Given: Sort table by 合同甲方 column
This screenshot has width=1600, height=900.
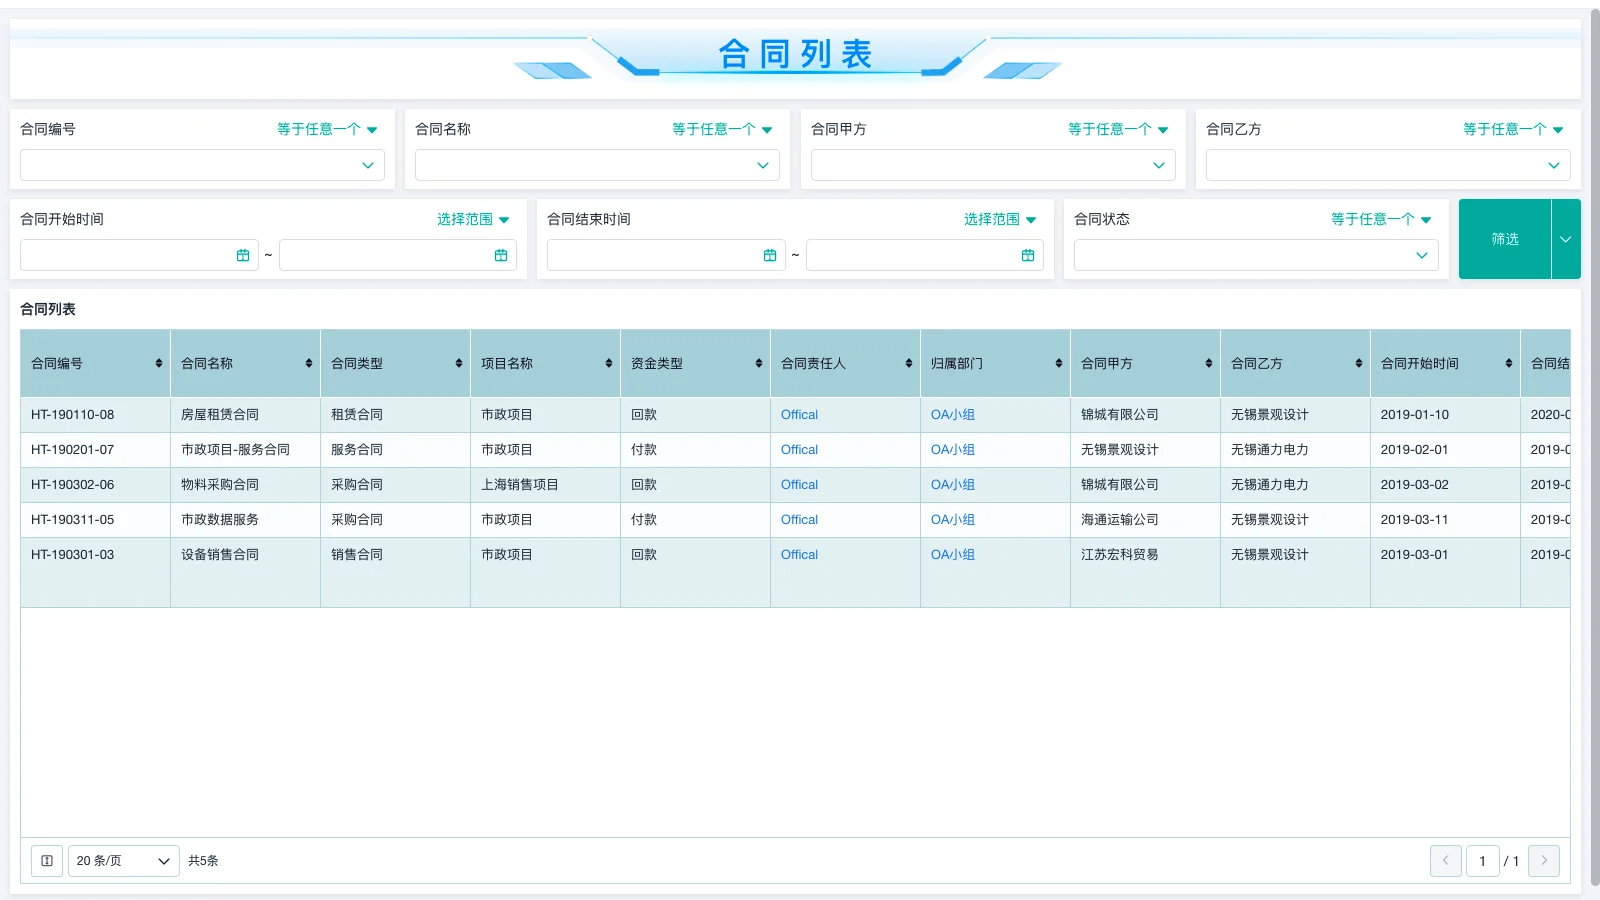Looking at the screenshot, I should click(x=1209, y=363).
